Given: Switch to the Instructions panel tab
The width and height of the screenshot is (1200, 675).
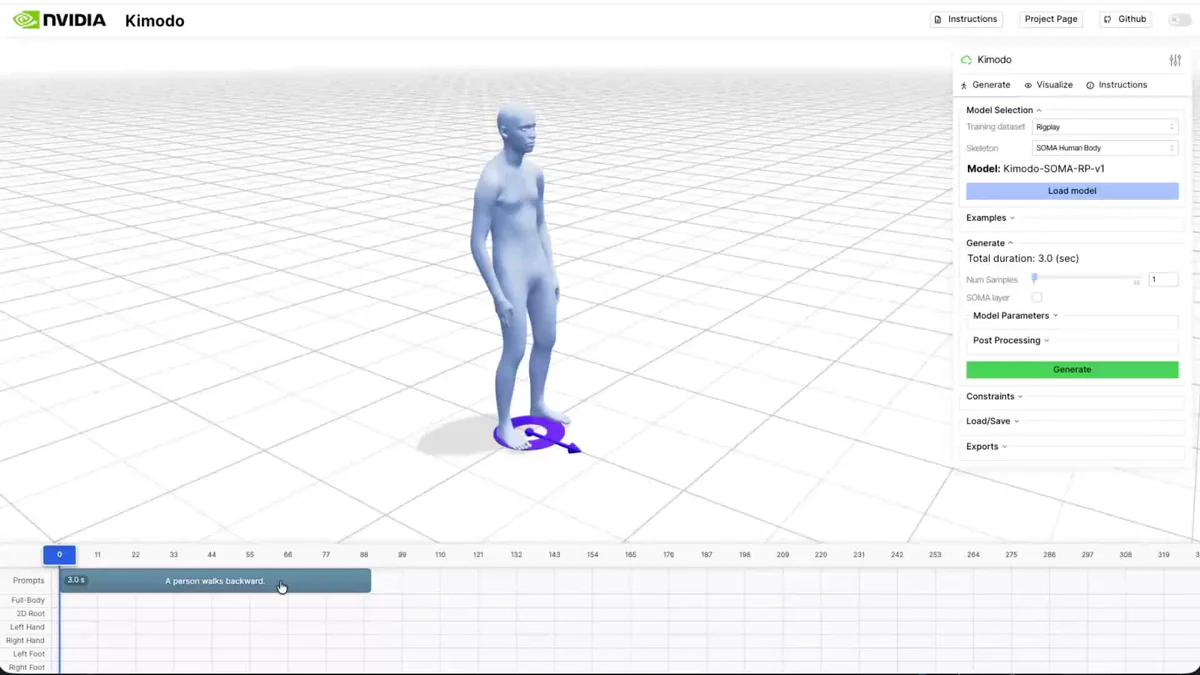Looking at the screenshot, I should pos(1117,85).
